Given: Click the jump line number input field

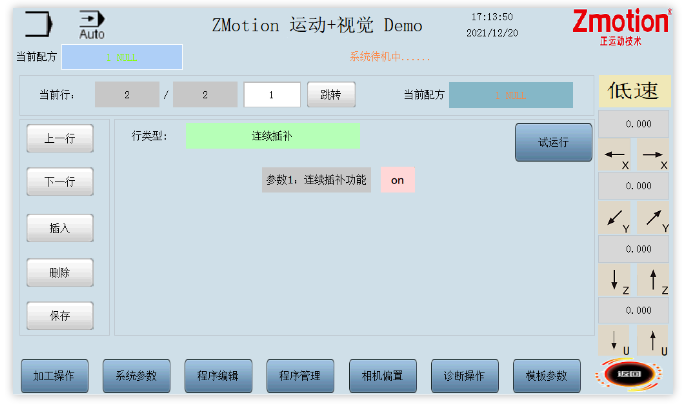Looking at the screenshot, I should tap(272, 94).
